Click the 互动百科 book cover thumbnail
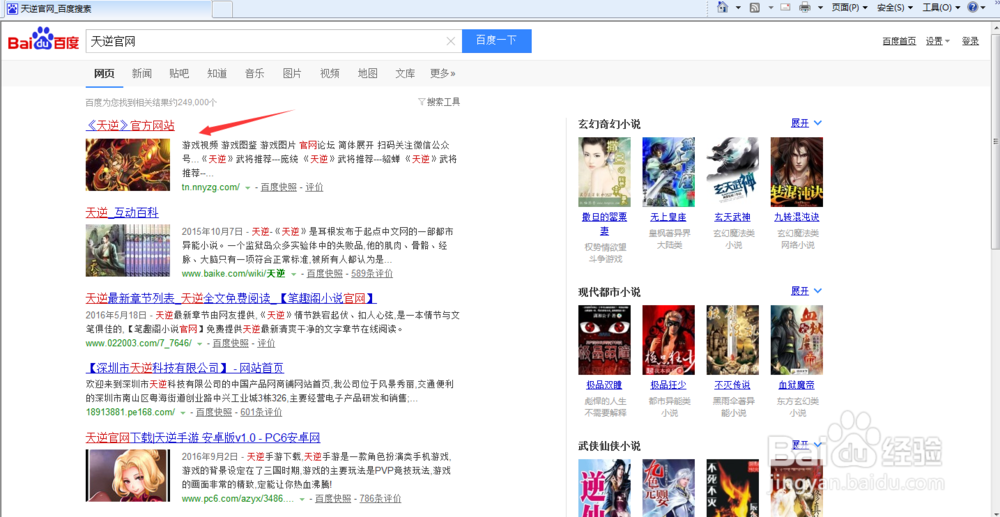The width and height of the screenshot is (1000, 517). (x=128, y=251)
